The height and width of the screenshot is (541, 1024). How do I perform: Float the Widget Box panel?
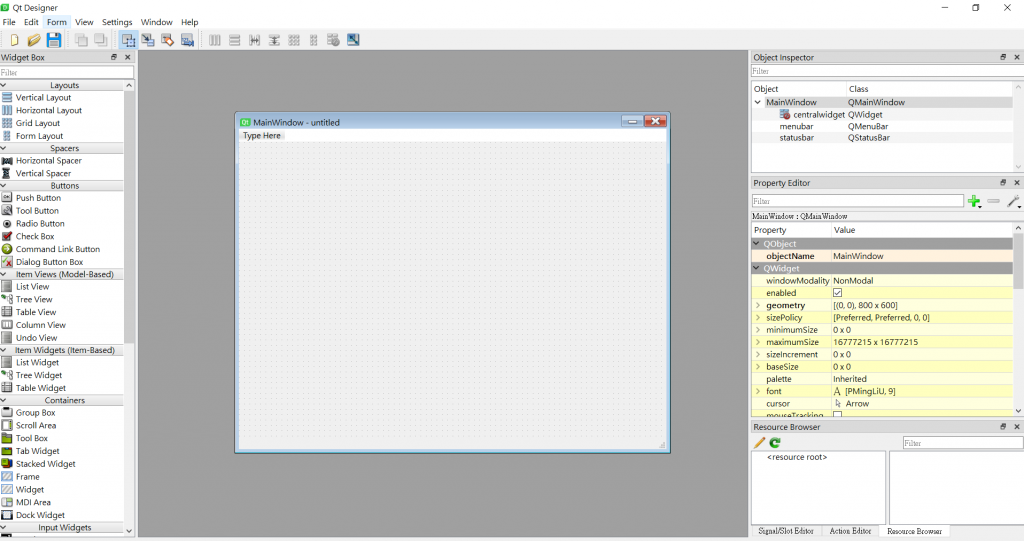pos(114,57)
